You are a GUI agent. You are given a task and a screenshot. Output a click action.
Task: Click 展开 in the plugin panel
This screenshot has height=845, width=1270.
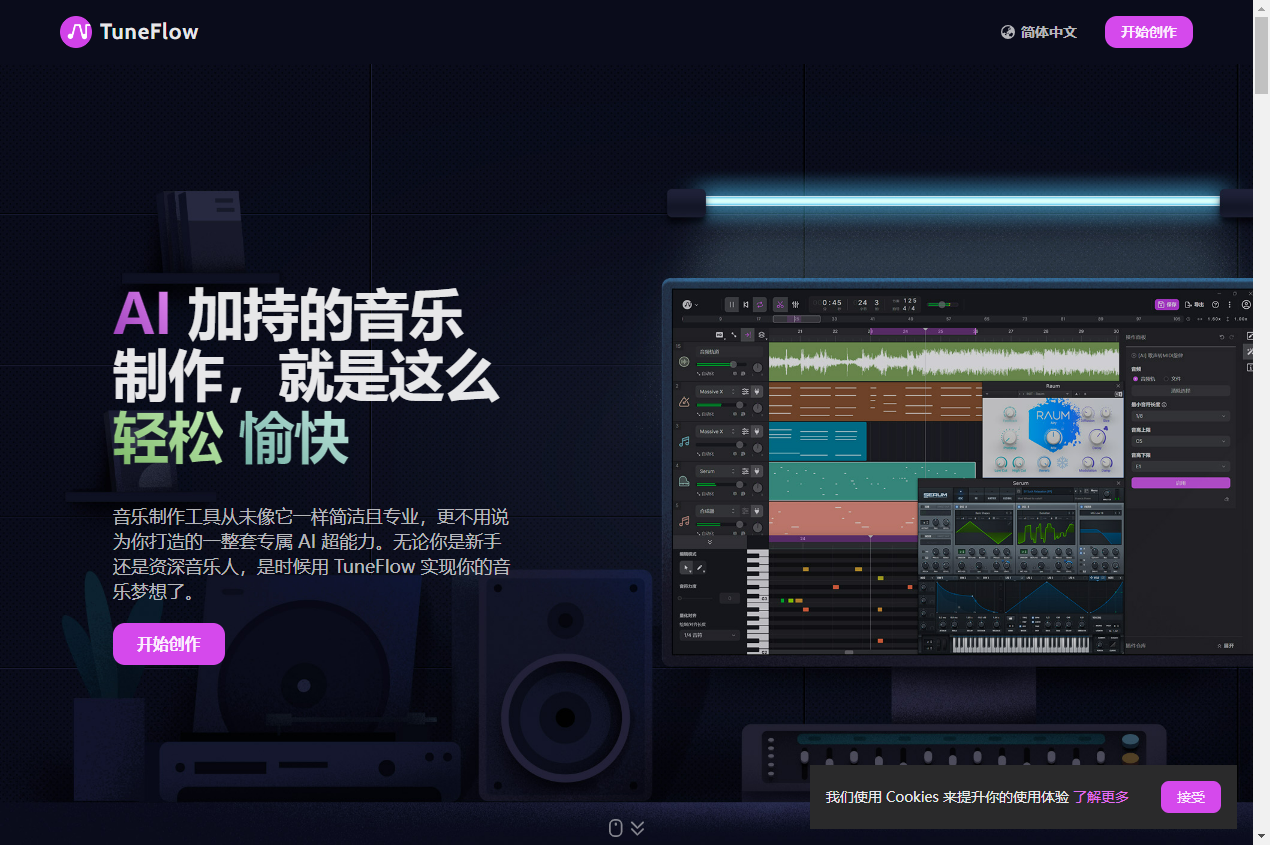point(1225,646)
